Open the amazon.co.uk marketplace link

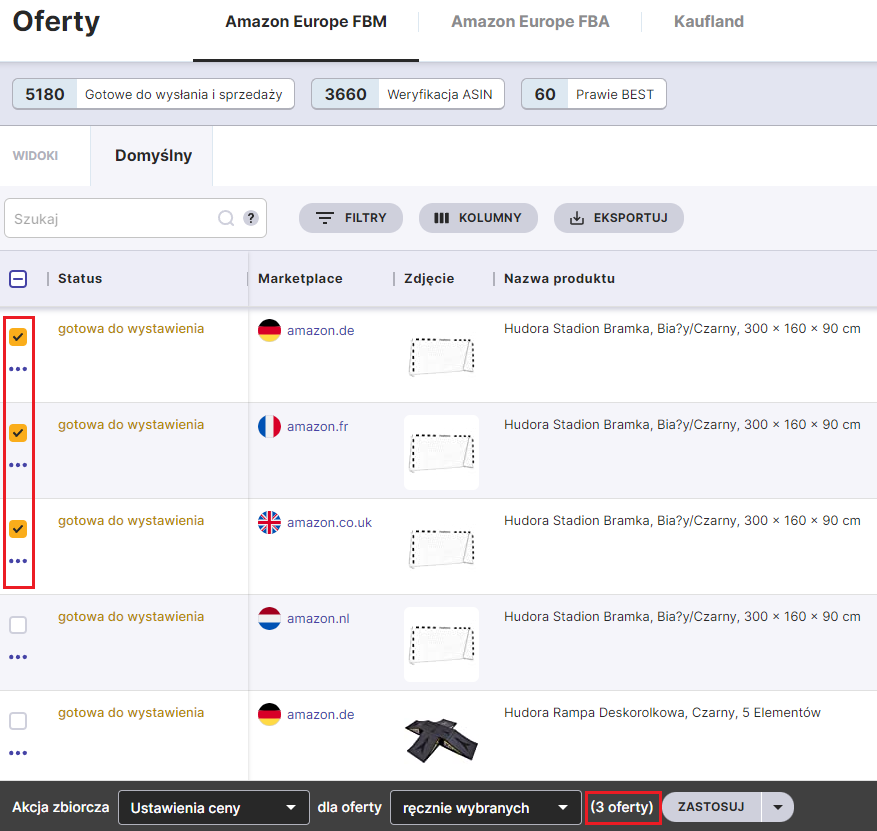[329, 522]
